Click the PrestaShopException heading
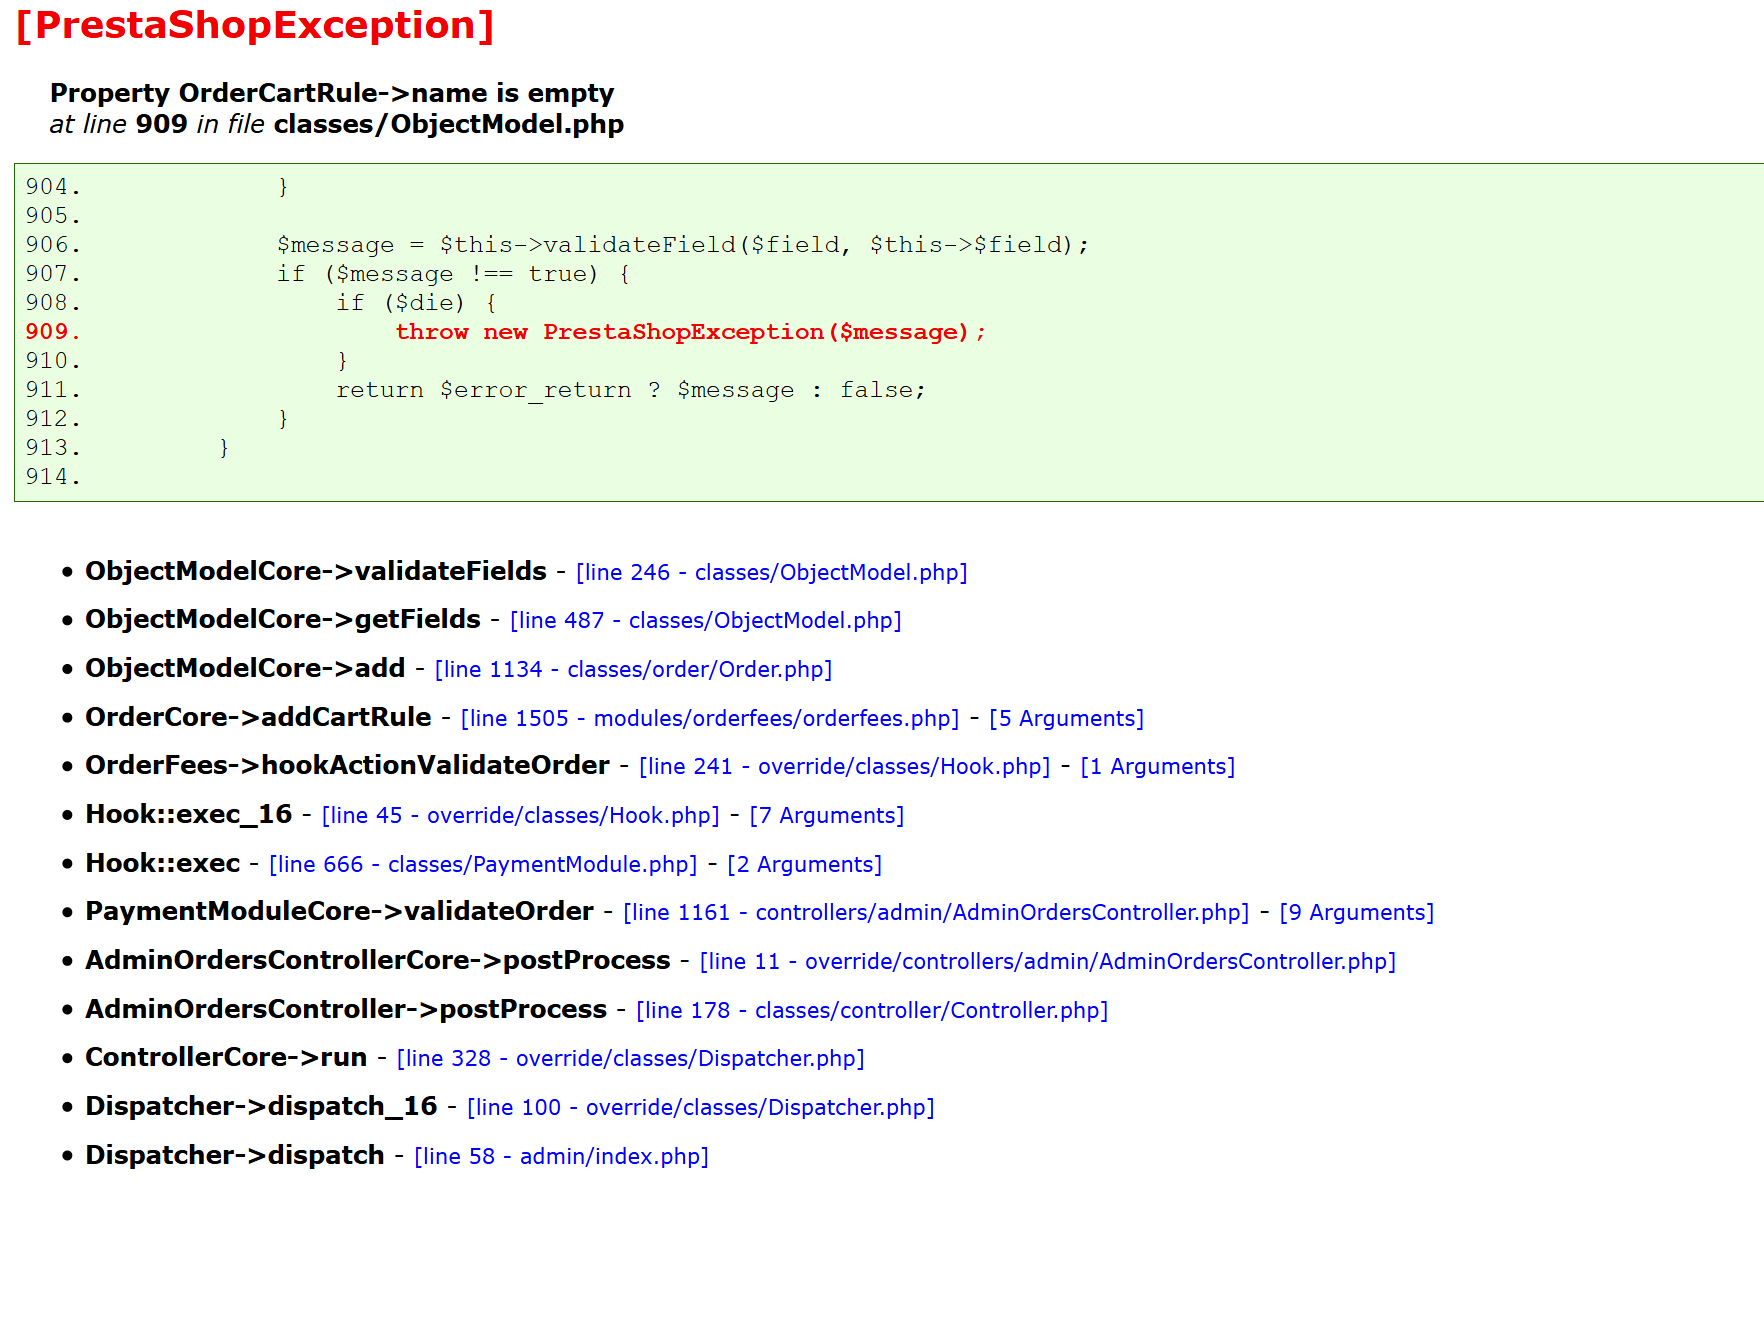 [255, 25]
